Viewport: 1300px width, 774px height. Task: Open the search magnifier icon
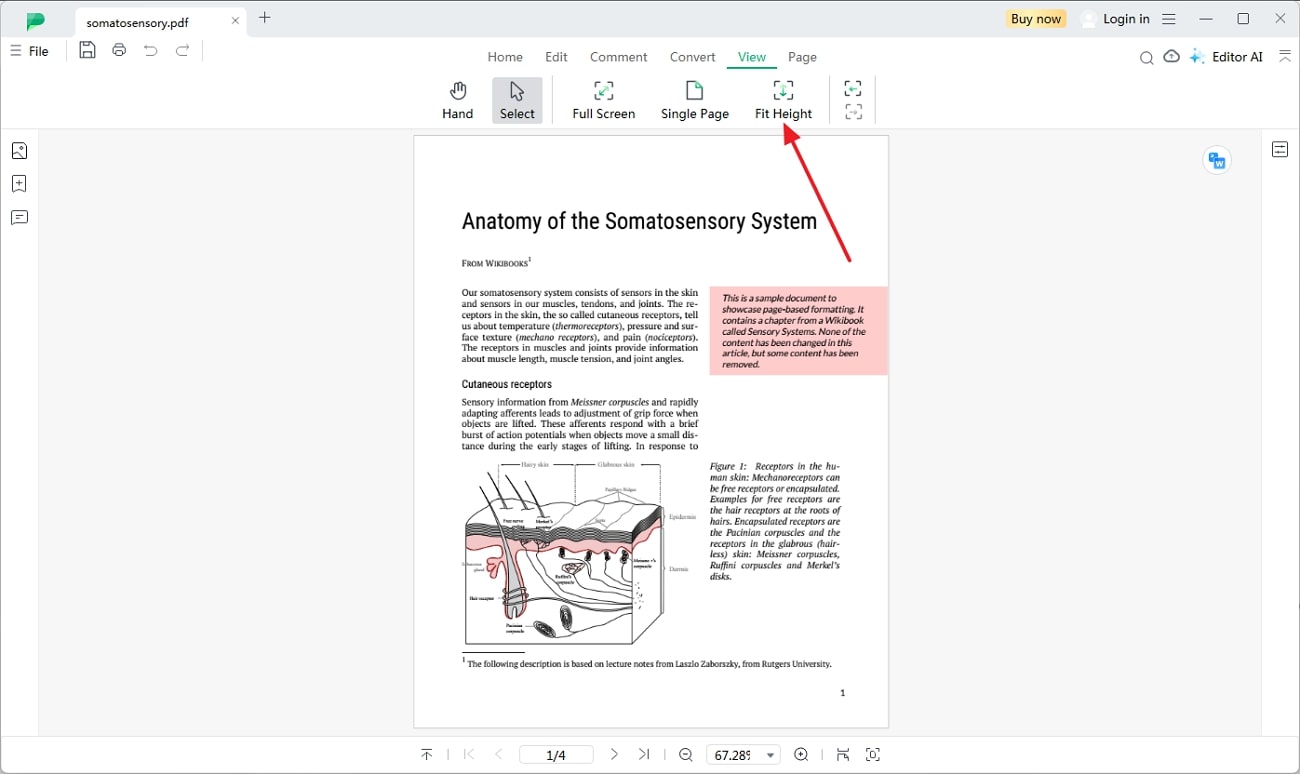tap(1146, 58)
